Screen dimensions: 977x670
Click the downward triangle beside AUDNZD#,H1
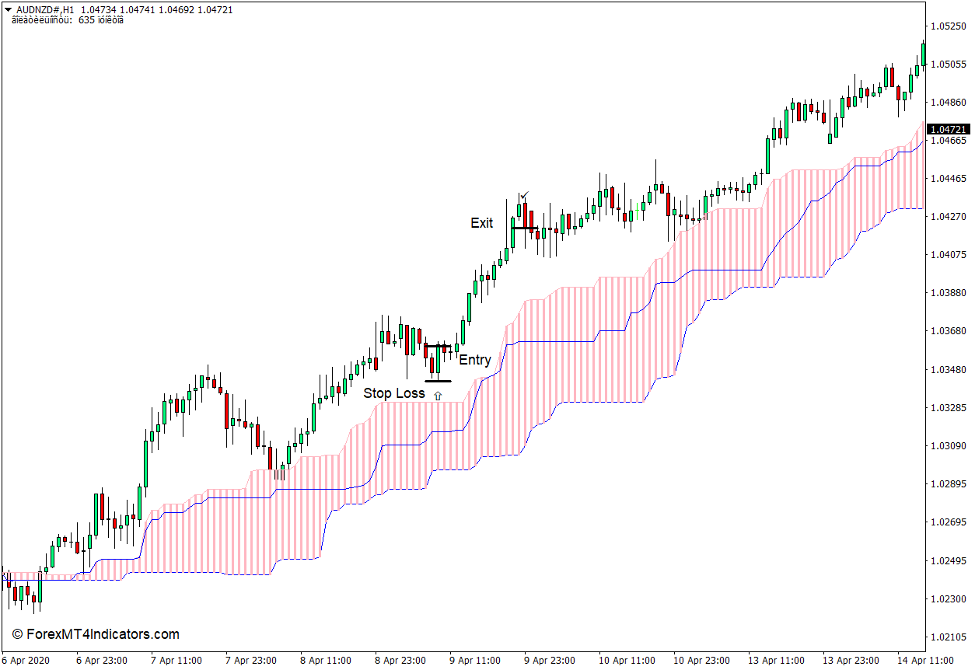click(9, 10)
